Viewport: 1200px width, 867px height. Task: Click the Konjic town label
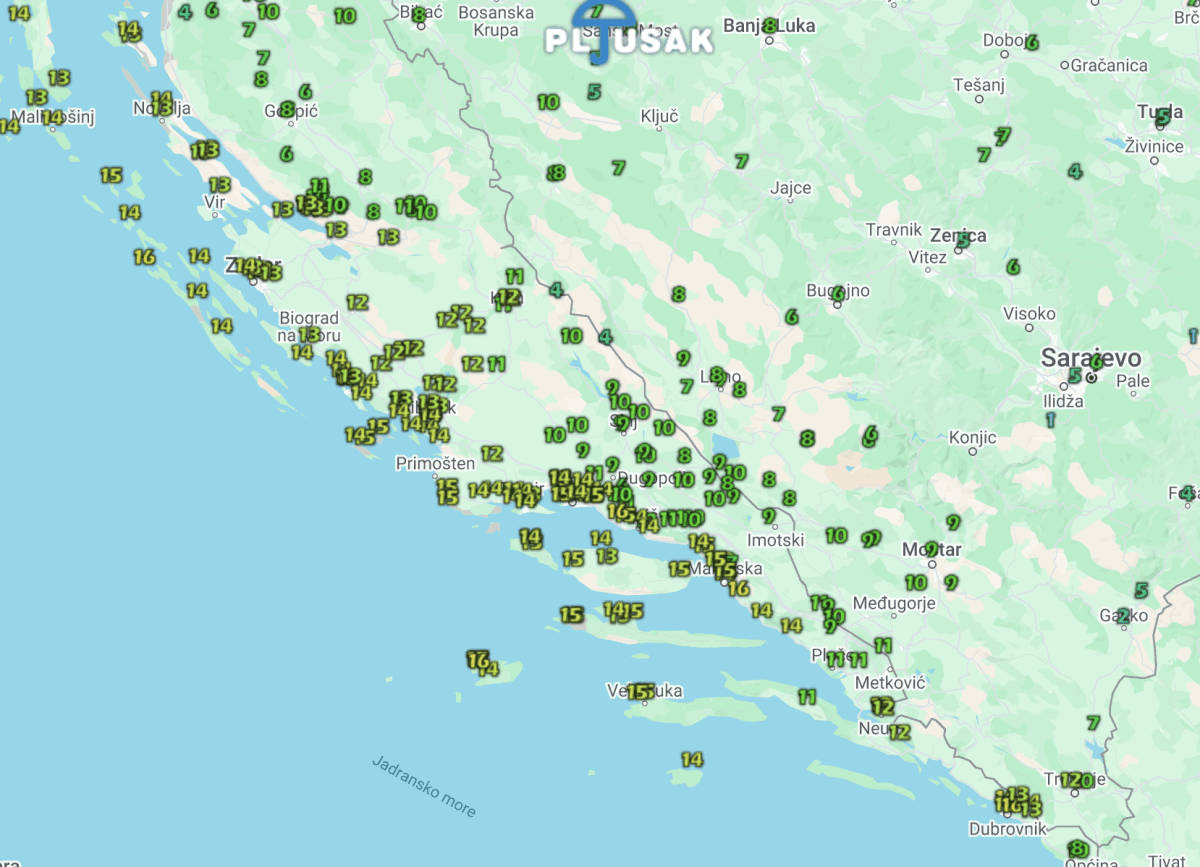pos(972,438)
